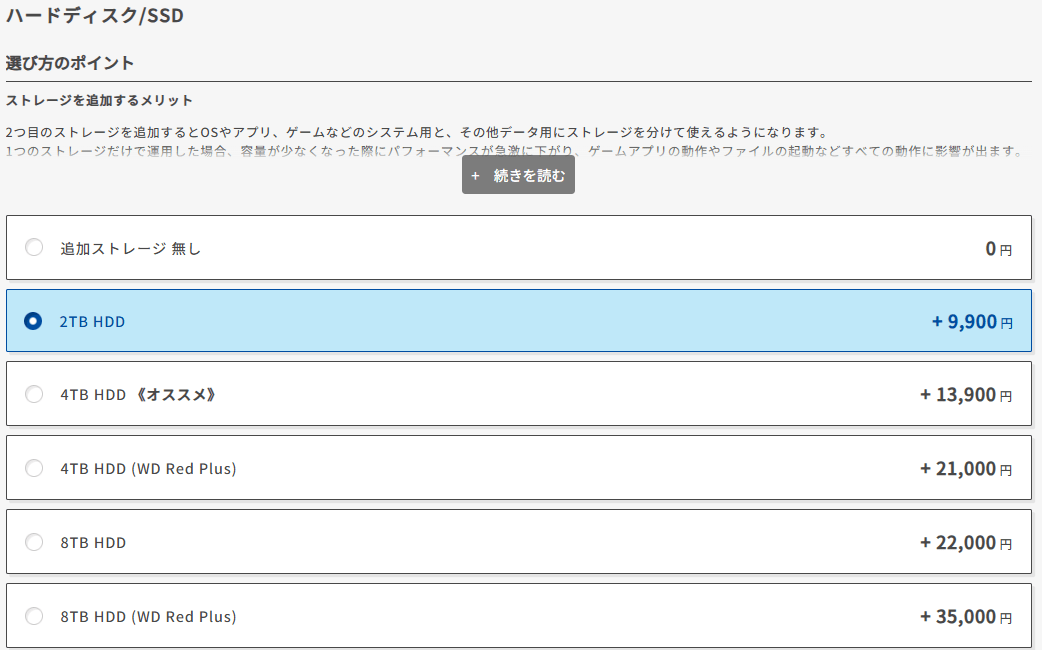Click the 8TB HDD label text

[x=93, y=542]
